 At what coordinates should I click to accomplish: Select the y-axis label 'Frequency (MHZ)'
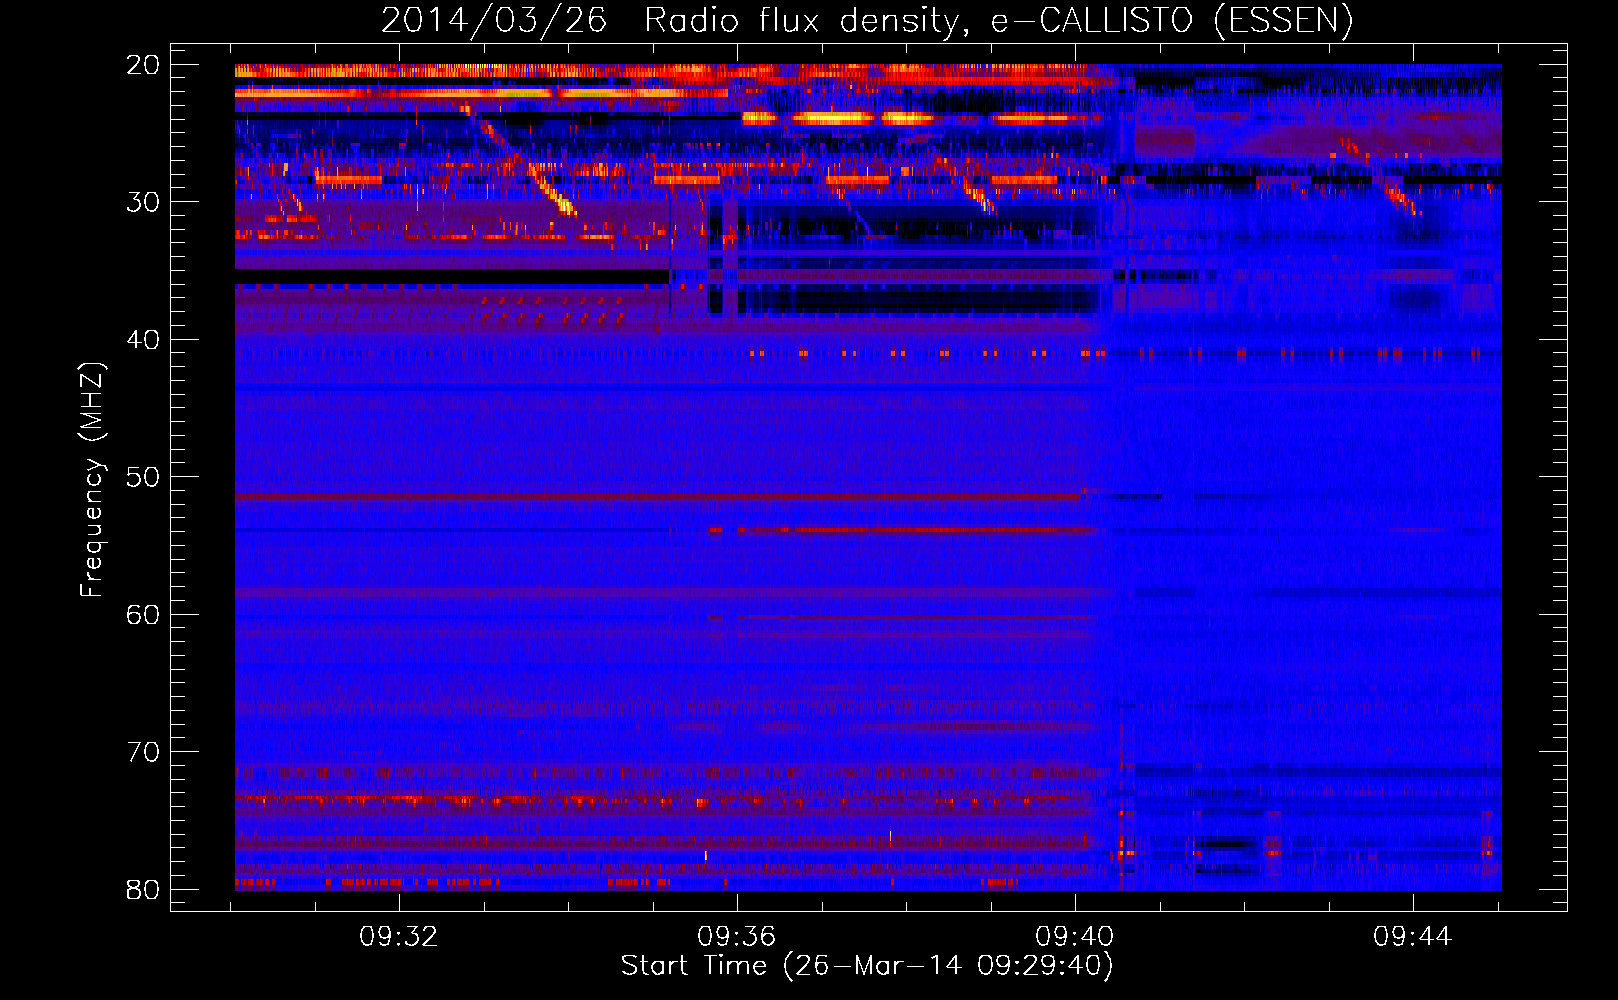[92, 480]
